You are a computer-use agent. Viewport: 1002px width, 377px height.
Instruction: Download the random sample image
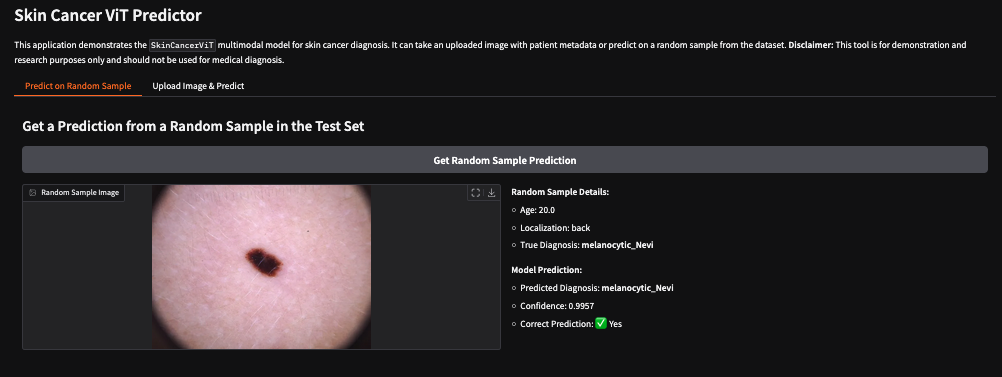[x=491, y=192]
